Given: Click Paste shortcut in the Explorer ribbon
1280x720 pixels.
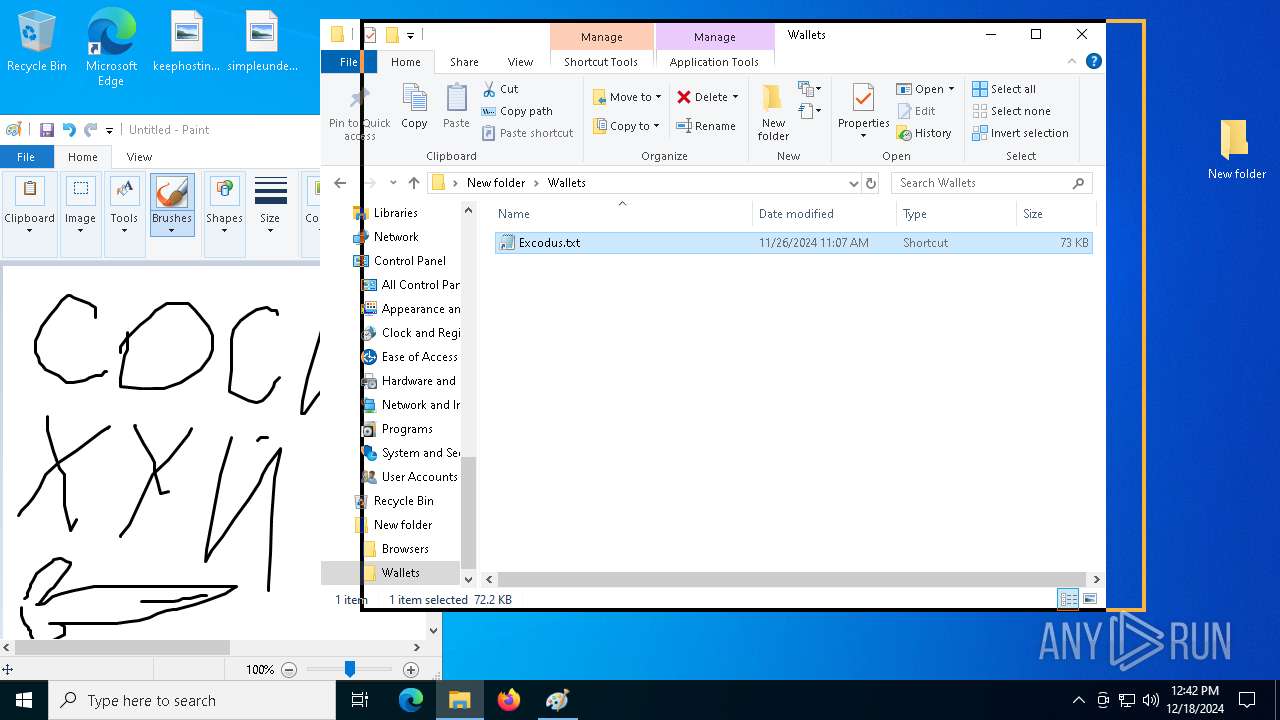Looking at the screenshot, I should [528, 133].
